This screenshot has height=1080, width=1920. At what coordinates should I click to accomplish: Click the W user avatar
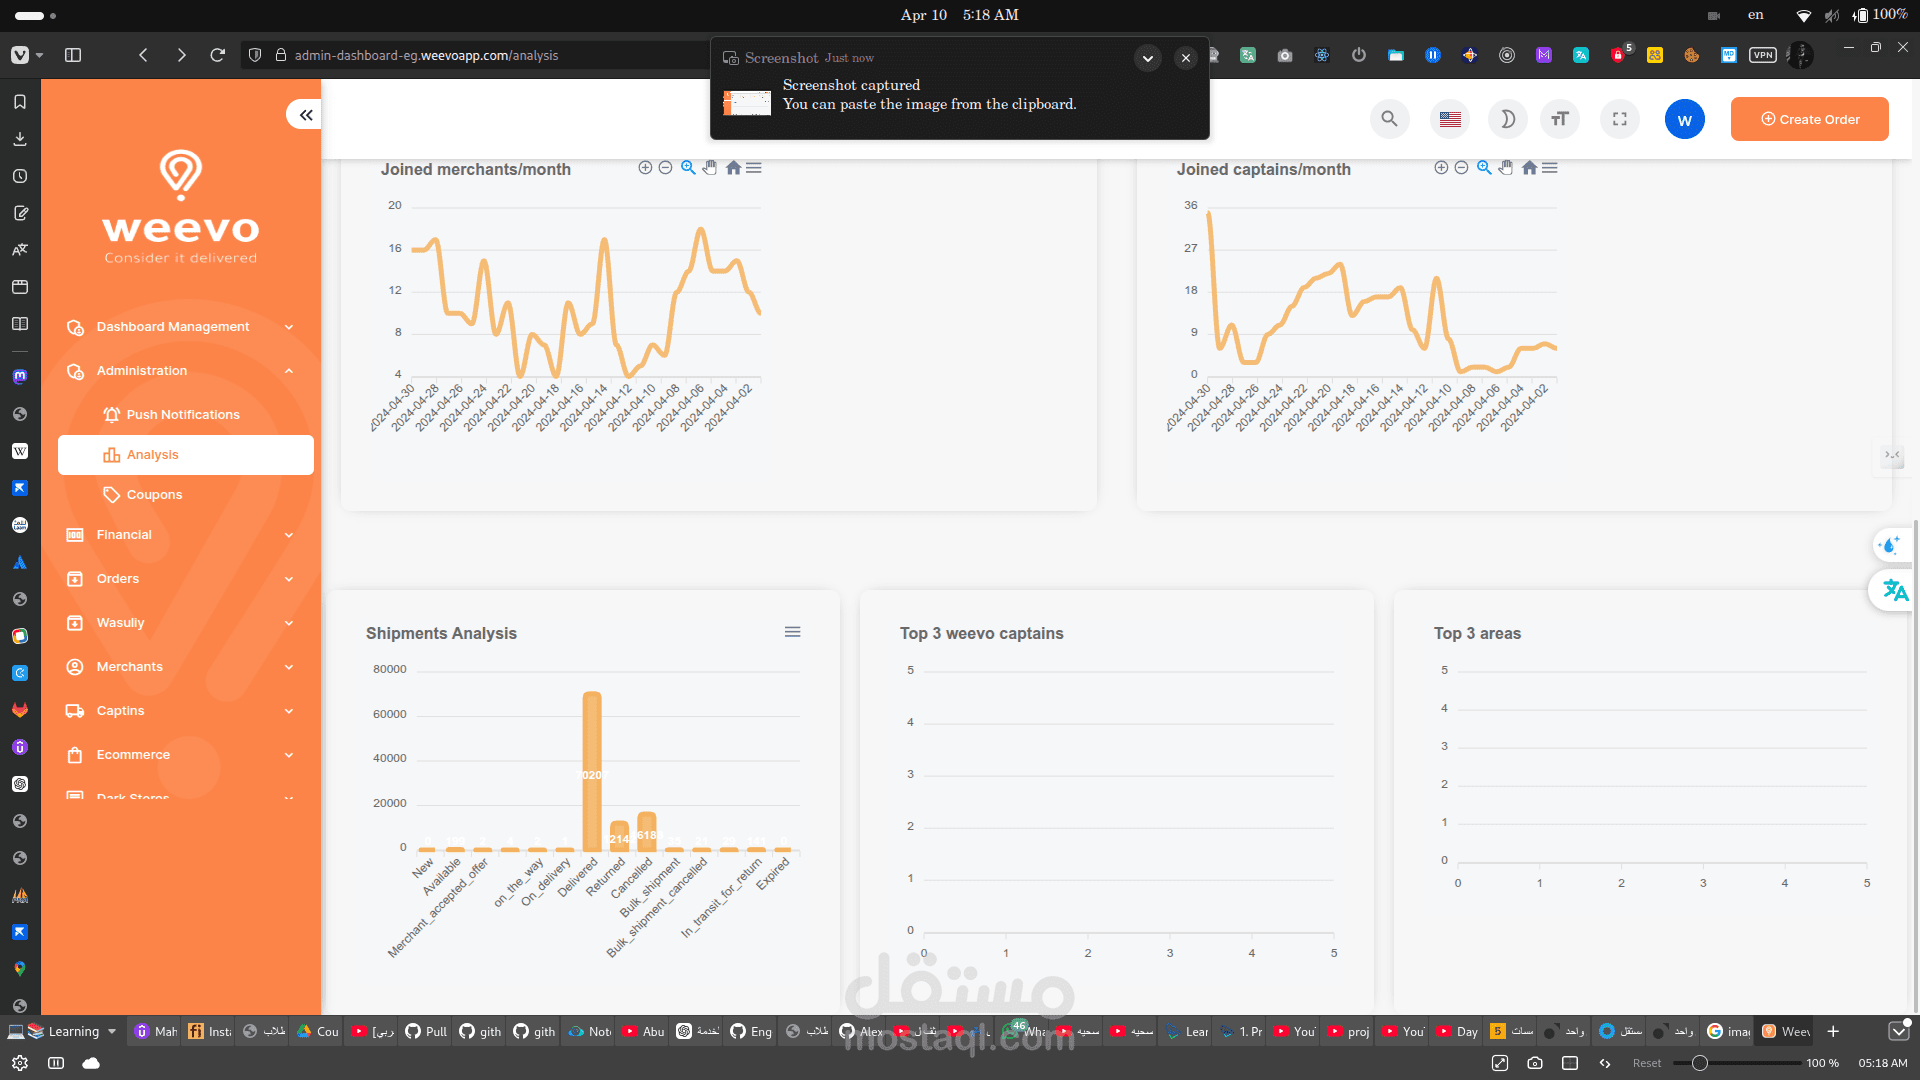(1684, 120)
